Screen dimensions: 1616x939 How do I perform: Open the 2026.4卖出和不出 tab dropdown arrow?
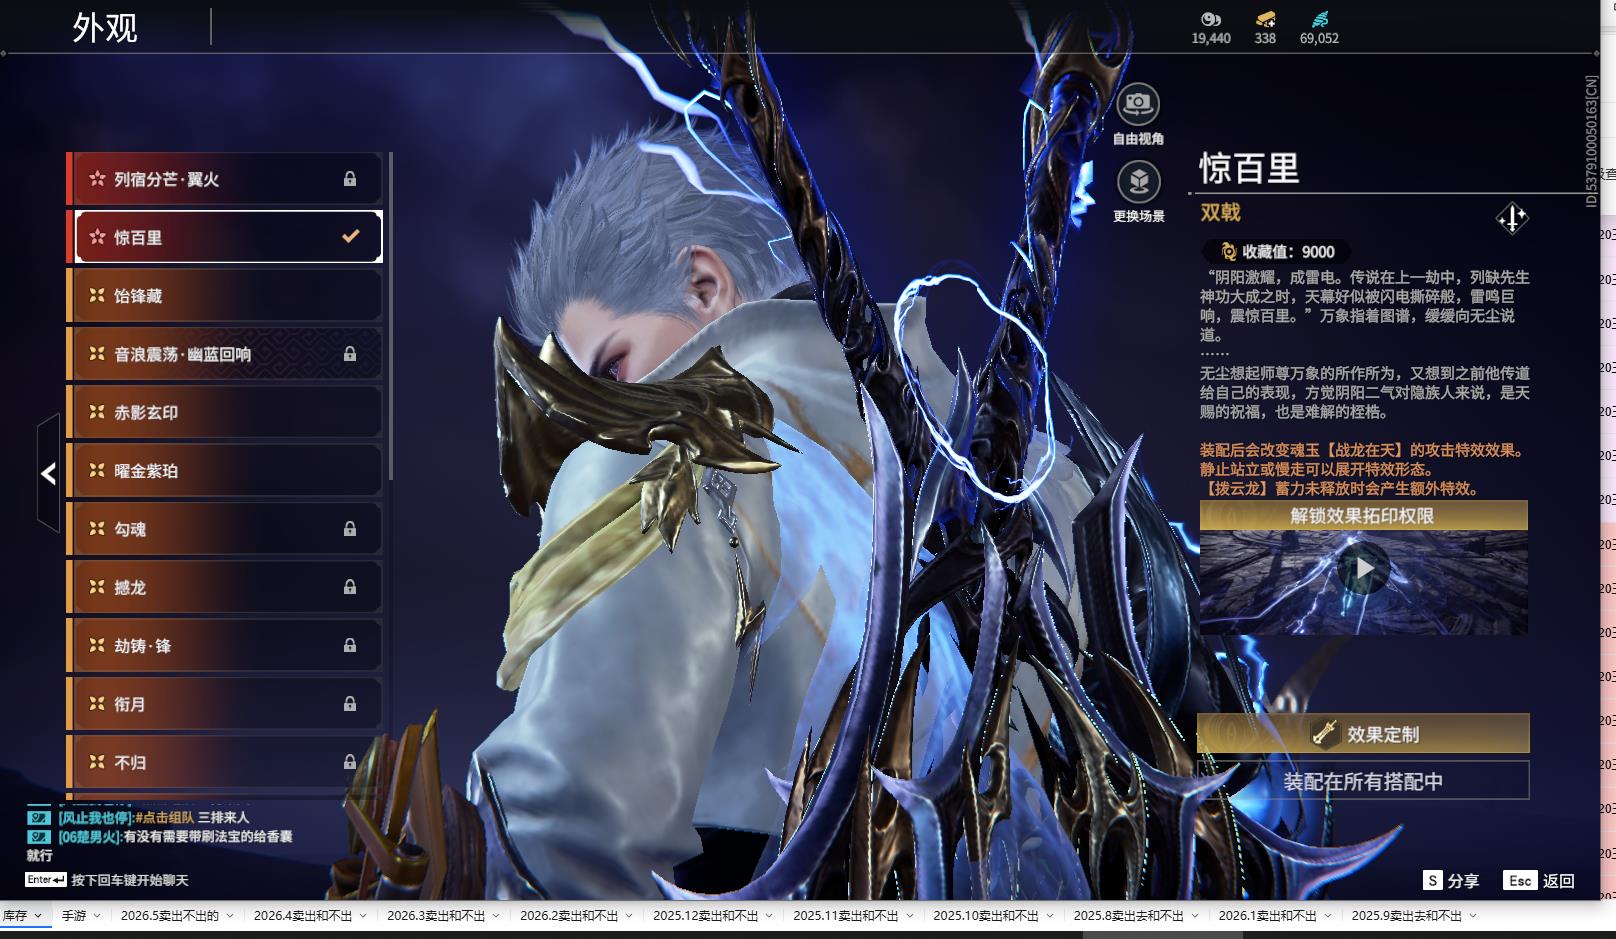point(363,916)
